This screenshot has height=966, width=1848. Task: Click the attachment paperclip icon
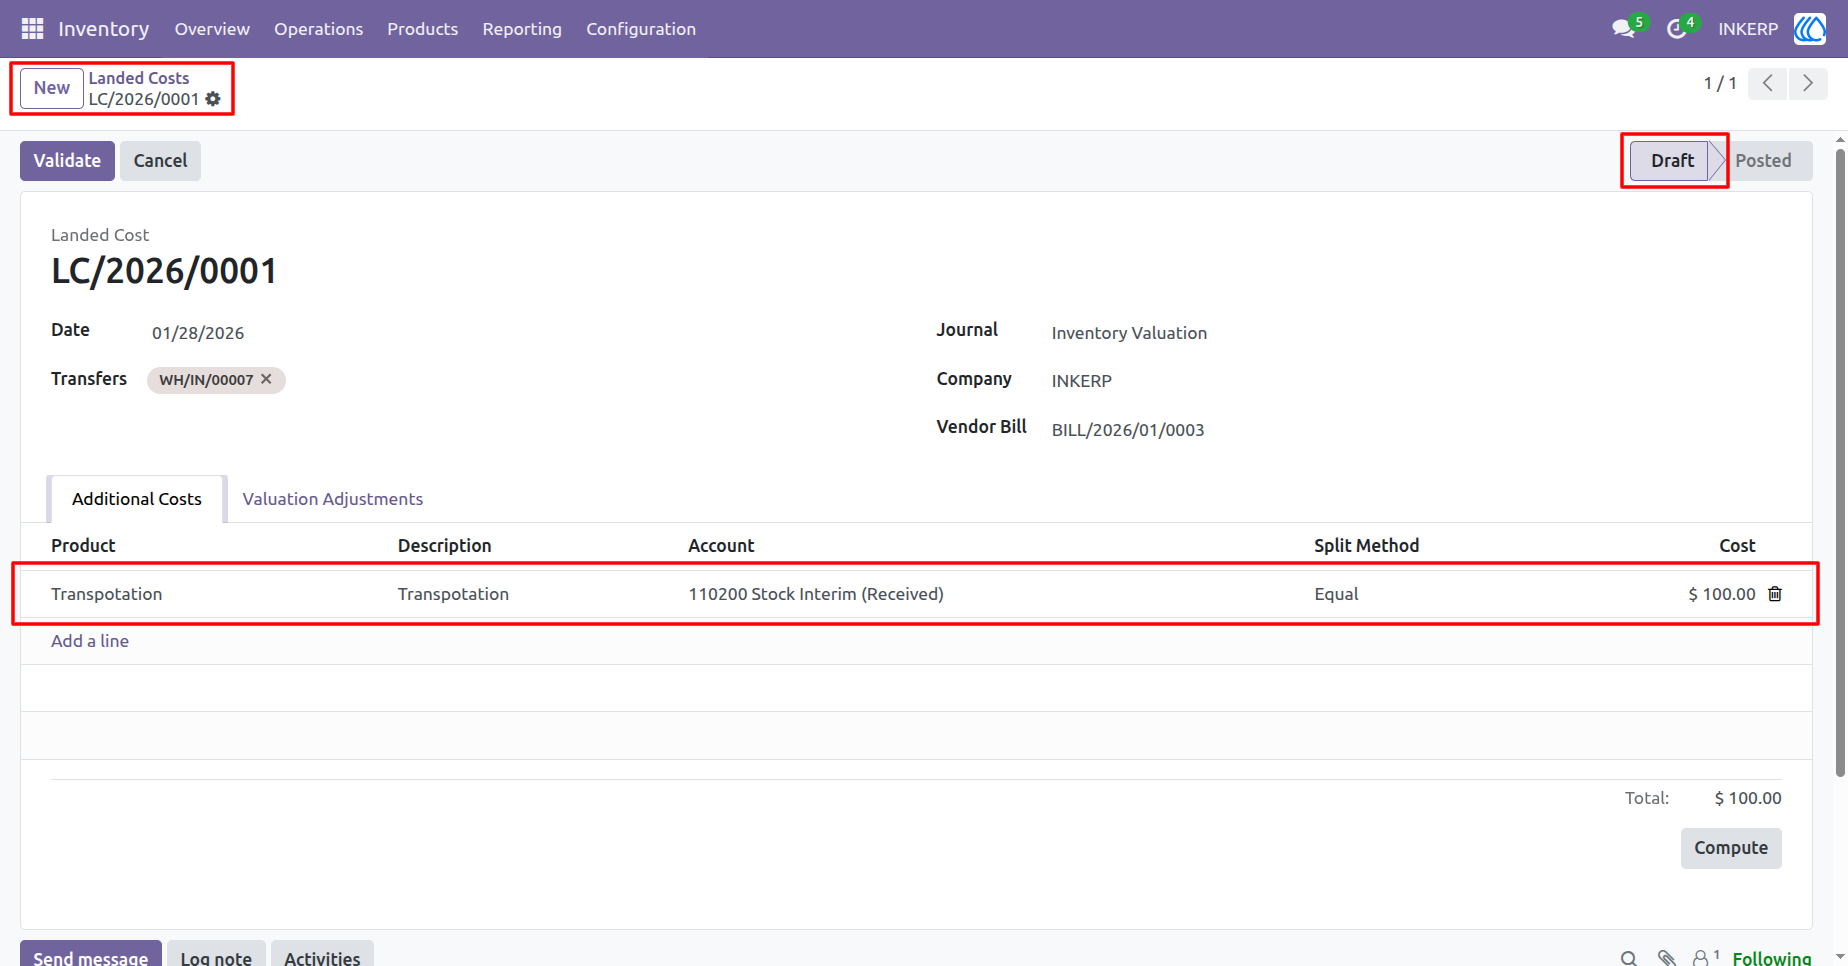pos(1666,958)
